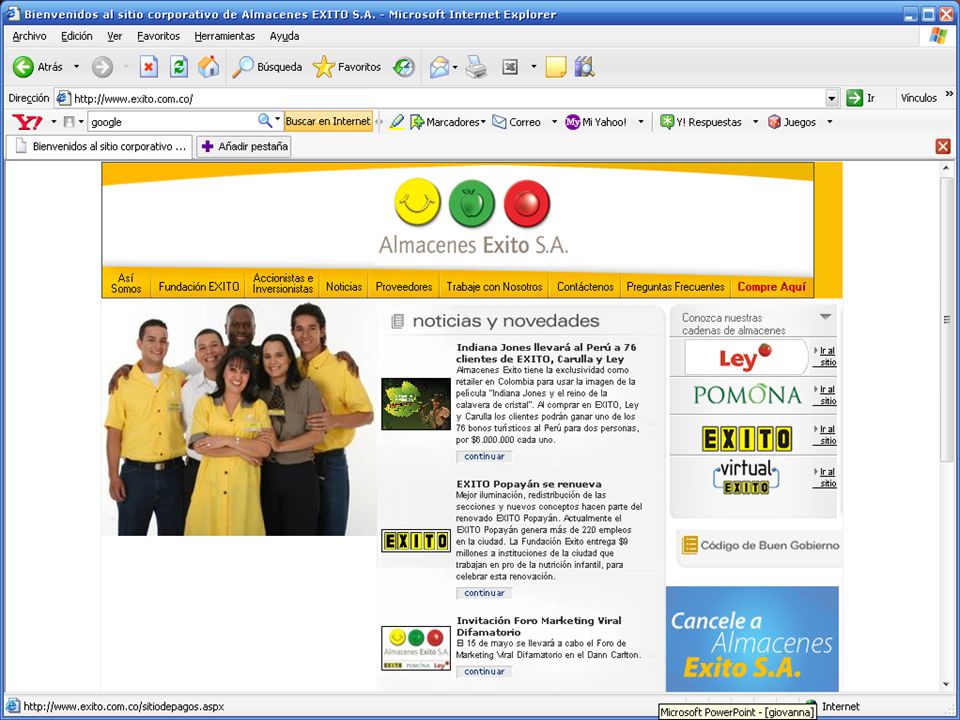The width and height of the screenshot is (960, 720).
Task: Expand Vínculos links chevron
Action: click(x=949, y=94)
